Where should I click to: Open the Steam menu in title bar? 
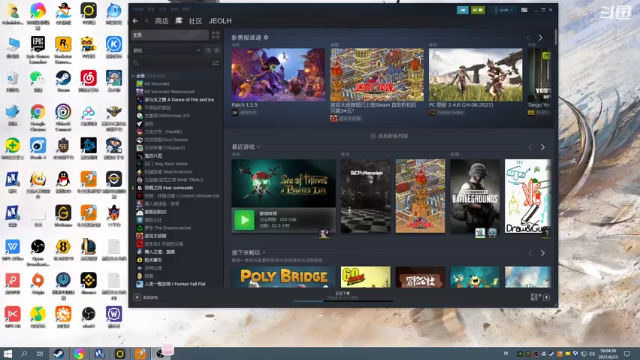138,9
